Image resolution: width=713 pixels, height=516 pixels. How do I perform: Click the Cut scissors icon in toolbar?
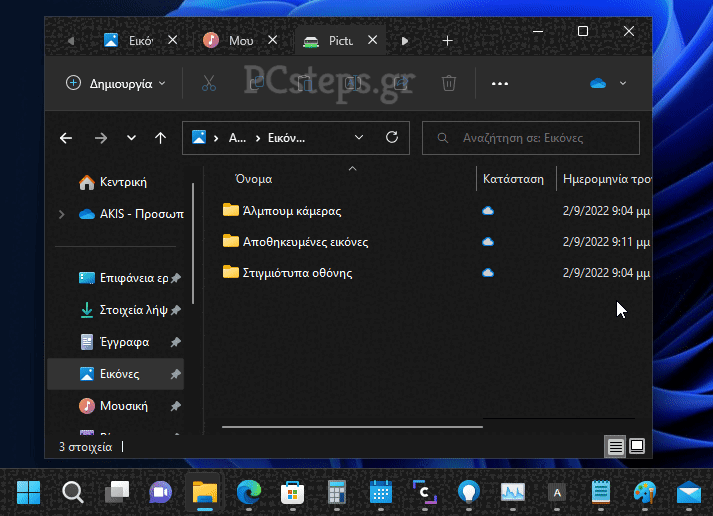[208, 84]
